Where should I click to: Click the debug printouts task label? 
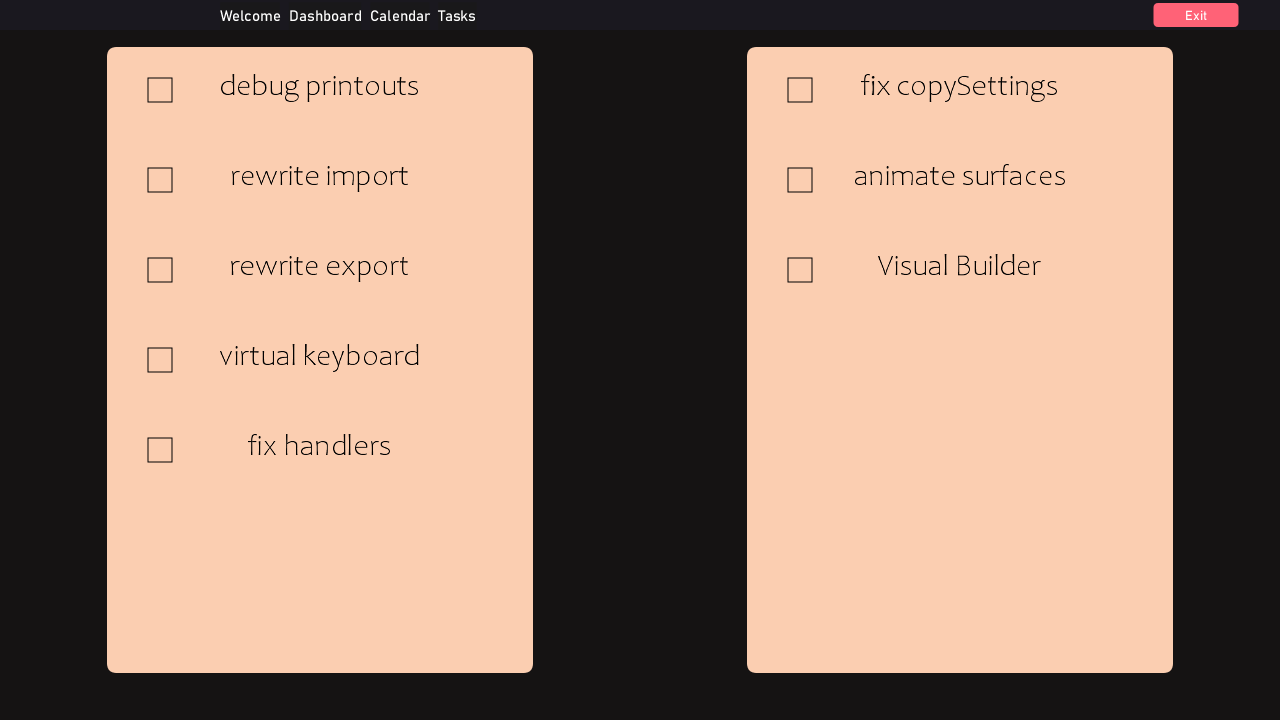(x=319, y=87)
